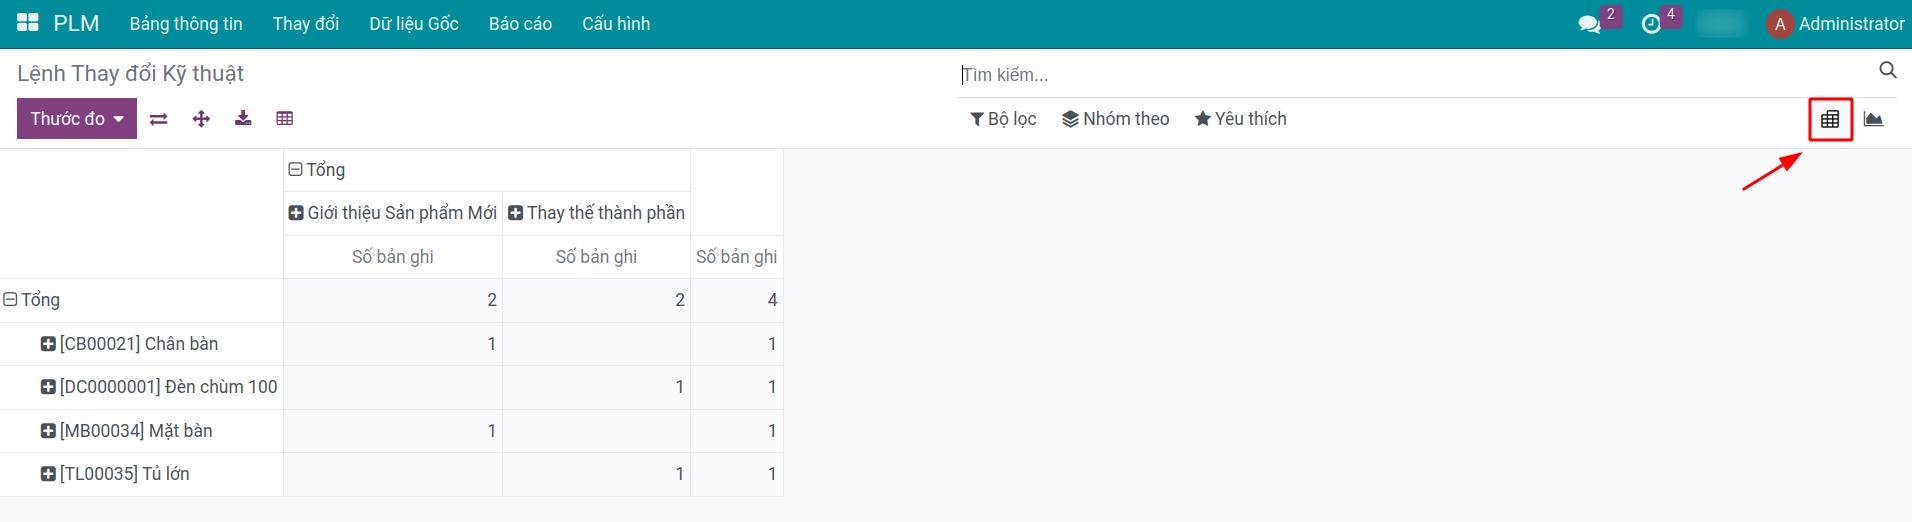Download the pivot table as spreadsheet
Image resolution: width=1912 pixels, height=522 pixels.
[243, 119]
